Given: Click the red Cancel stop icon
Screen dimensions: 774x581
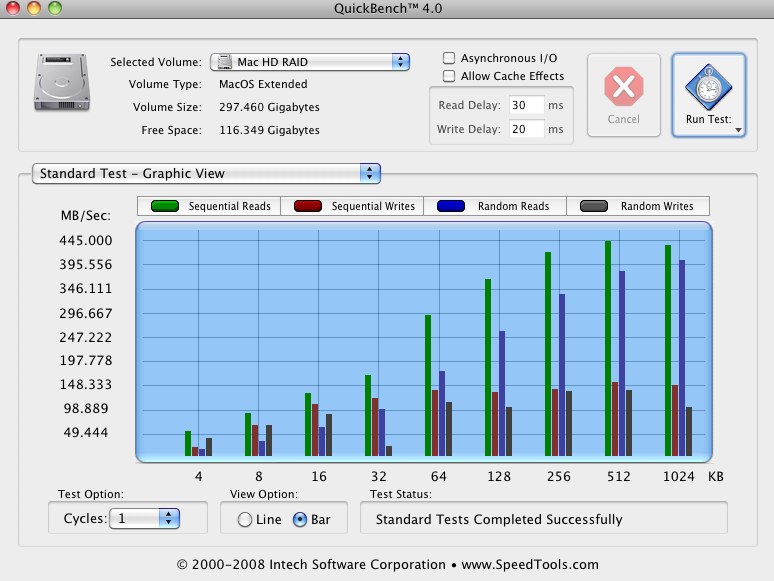Looking at the screenshot, I should [623, 86].
